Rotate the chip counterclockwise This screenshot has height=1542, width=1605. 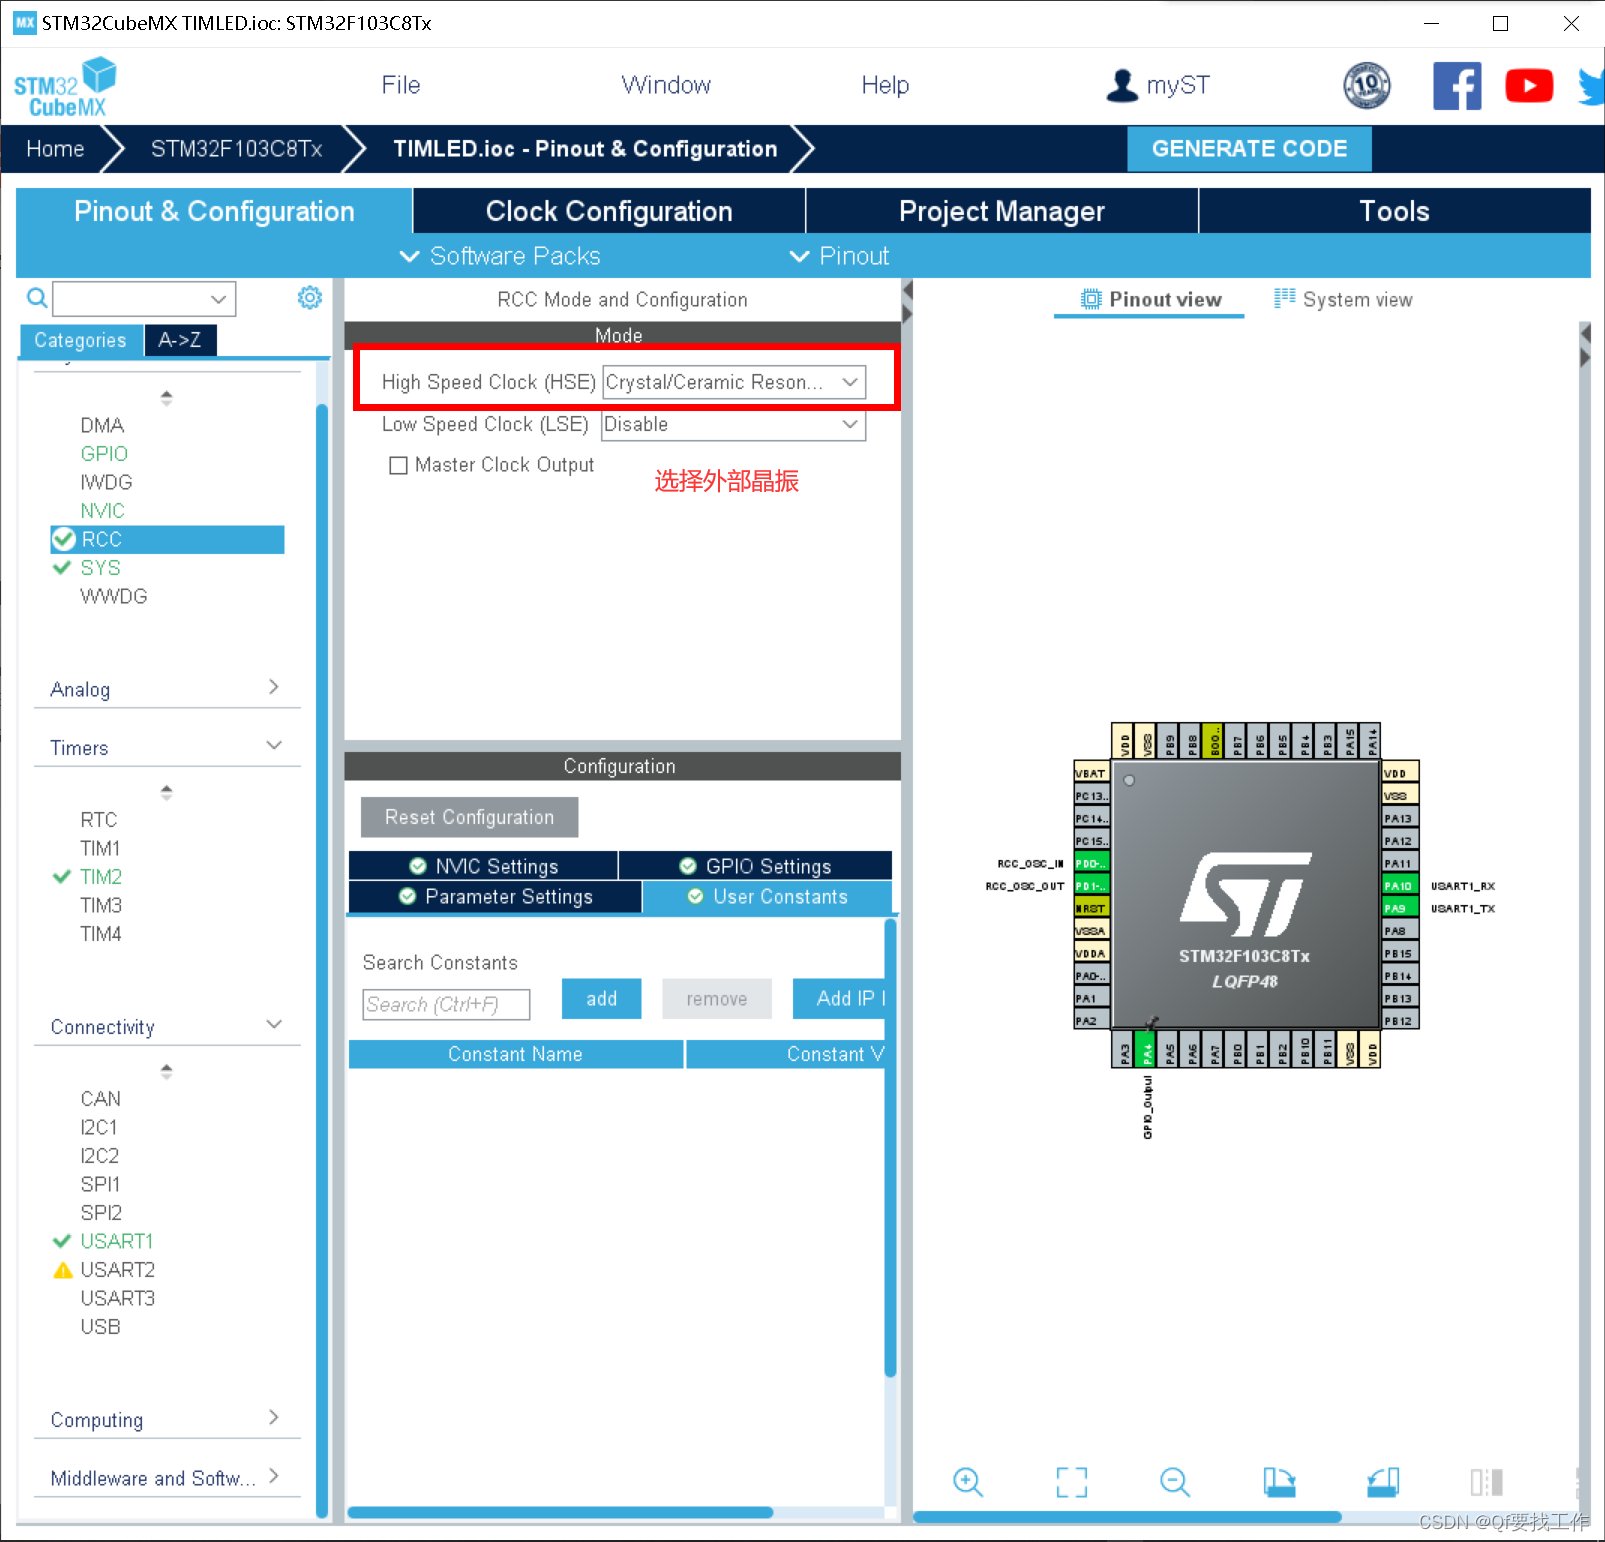pos(1382,1483)
